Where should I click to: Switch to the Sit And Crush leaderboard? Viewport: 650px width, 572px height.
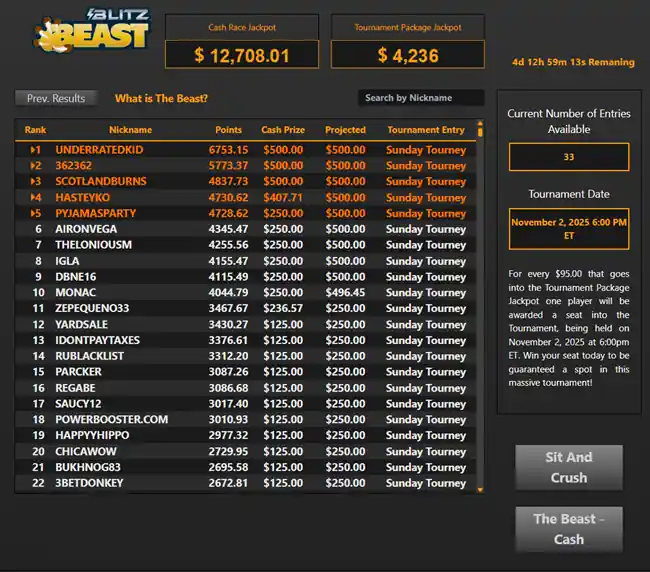pos(568,467)
